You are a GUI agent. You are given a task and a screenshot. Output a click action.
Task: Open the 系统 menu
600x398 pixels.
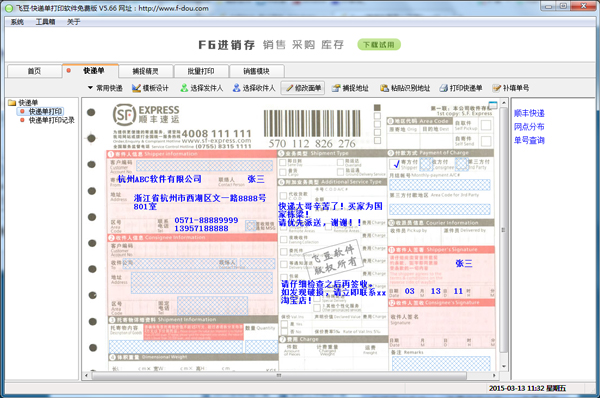(17, 22)
